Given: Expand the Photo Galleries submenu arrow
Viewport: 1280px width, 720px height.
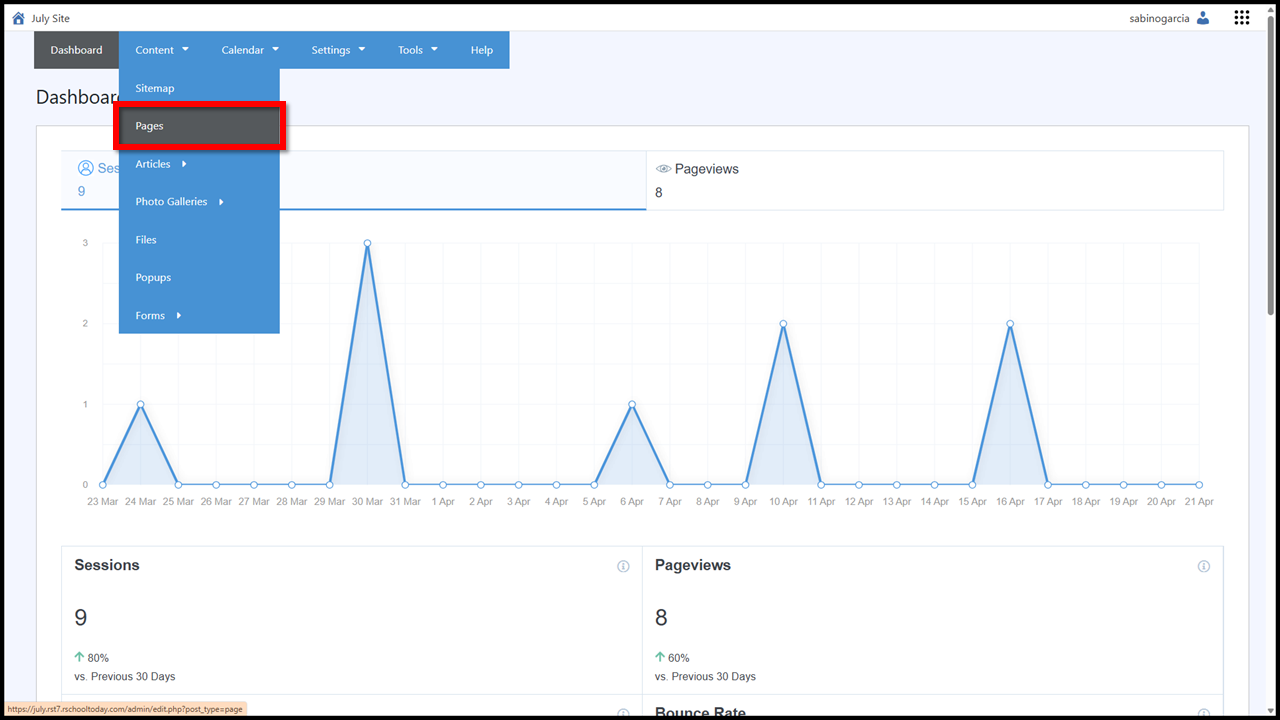Looking at the screenshot, I should (x=221, y=202).
